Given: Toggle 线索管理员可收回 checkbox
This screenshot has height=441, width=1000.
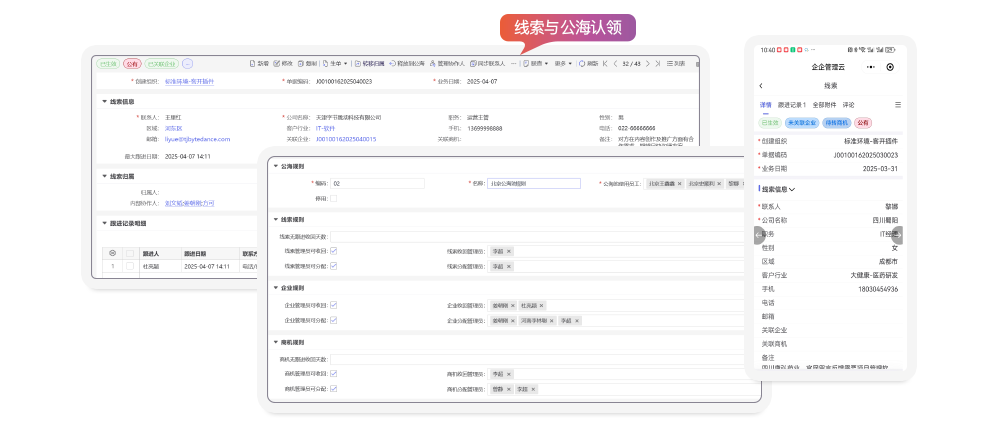Looking at the screenshot, I should [x=333, y=251].
